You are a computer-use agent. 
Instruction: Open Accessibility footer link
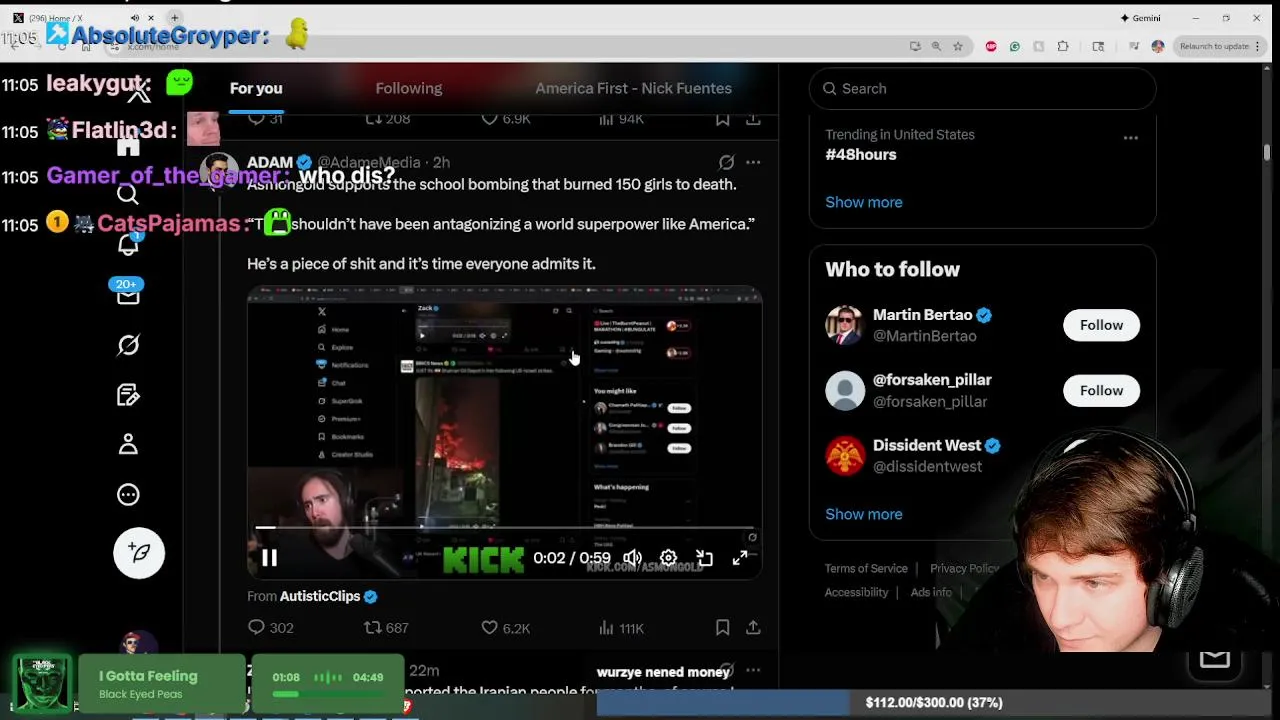click(x=856, y=592)
